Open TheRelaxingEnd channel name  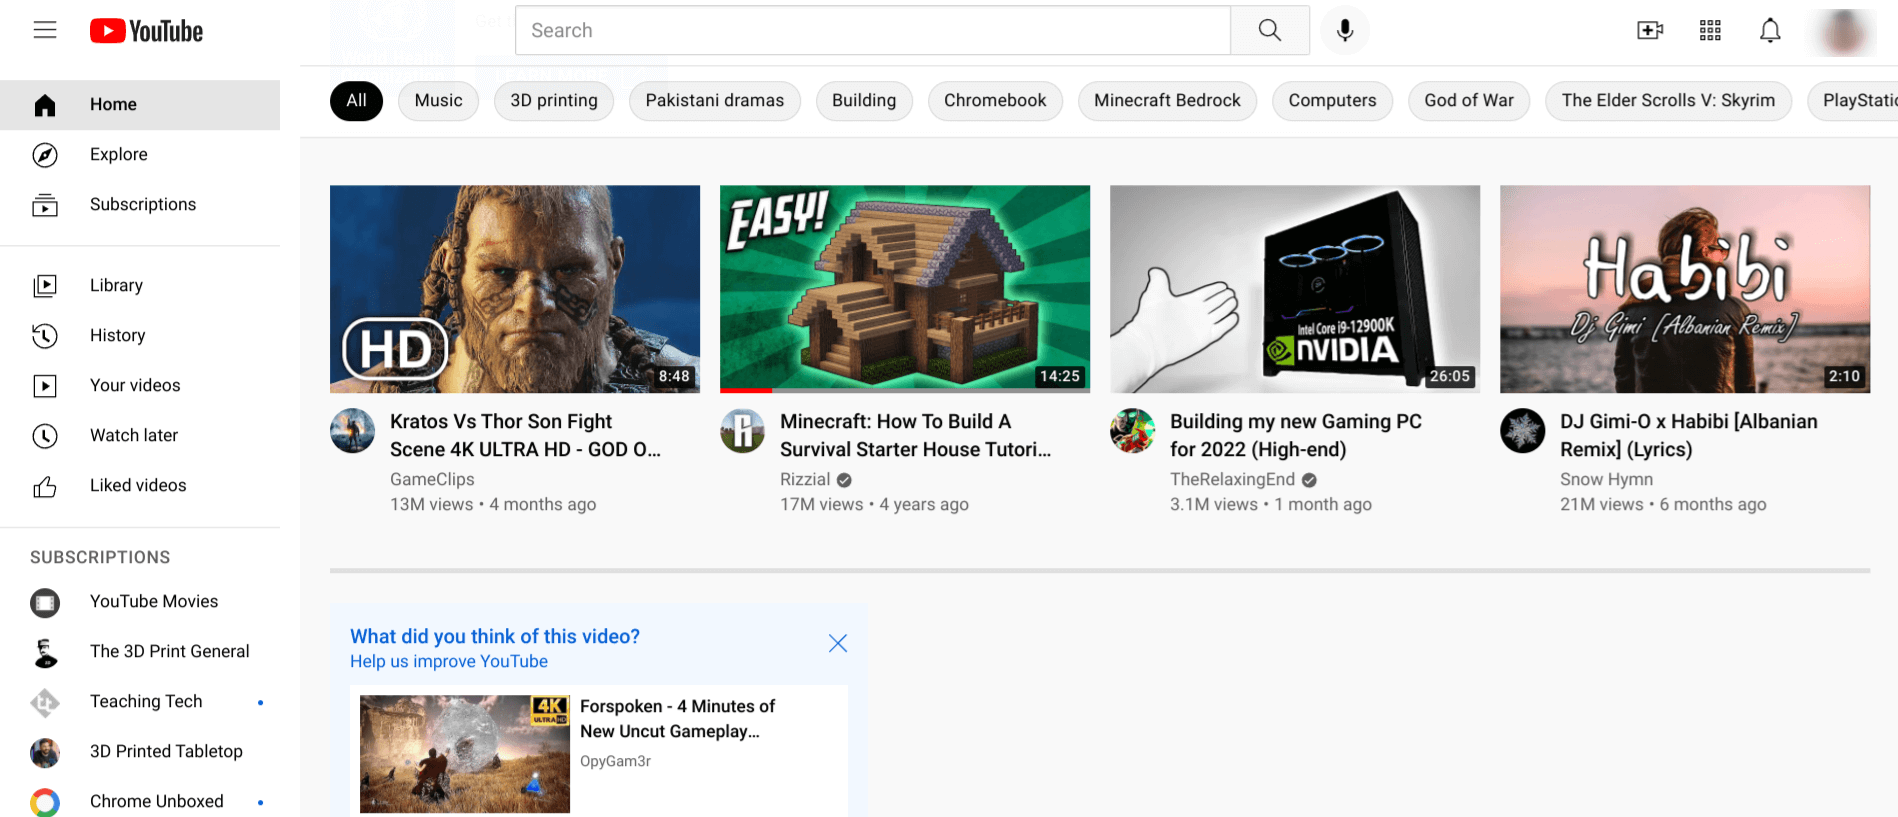[1232, 480]
